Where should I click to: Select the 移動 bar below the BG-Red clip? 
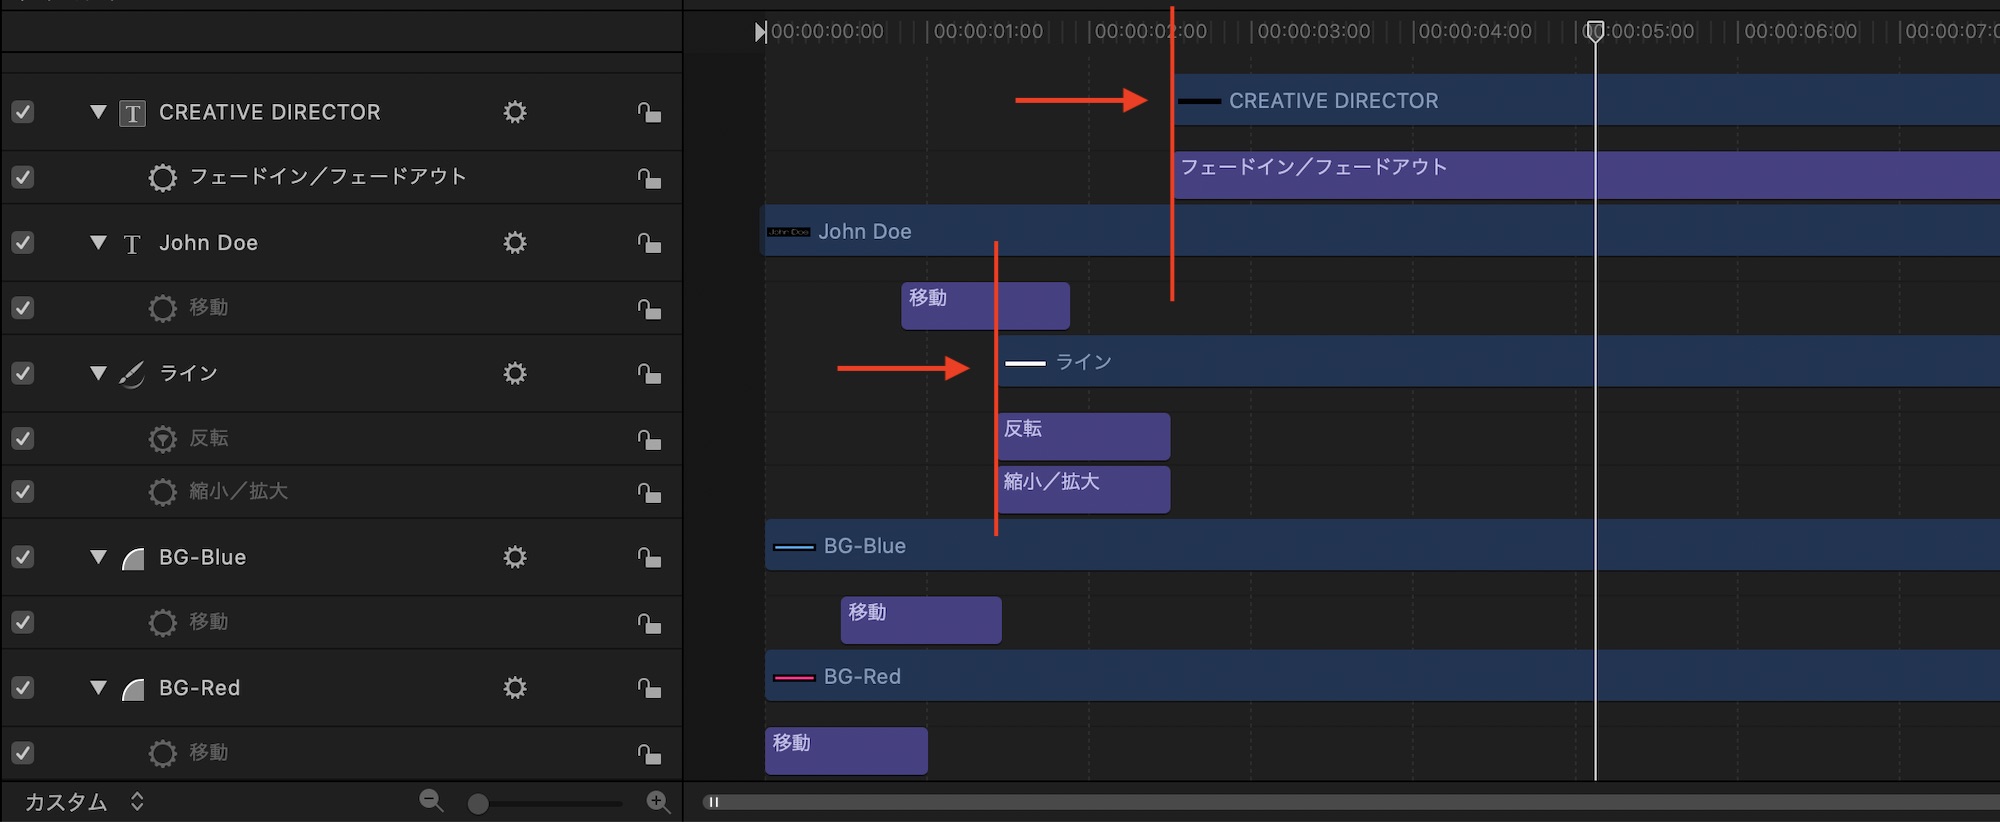pyautogui.click(x=846, y=751)
